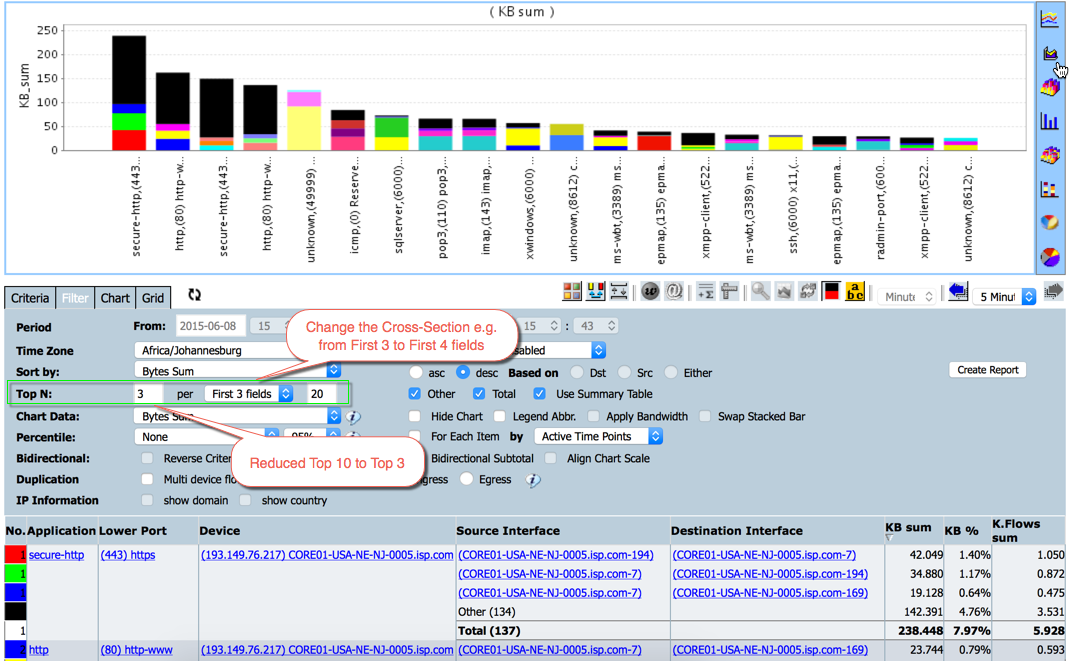Open the (443) https port link
The width and height of the screenshot is (1070, 661).
(128, 555)
